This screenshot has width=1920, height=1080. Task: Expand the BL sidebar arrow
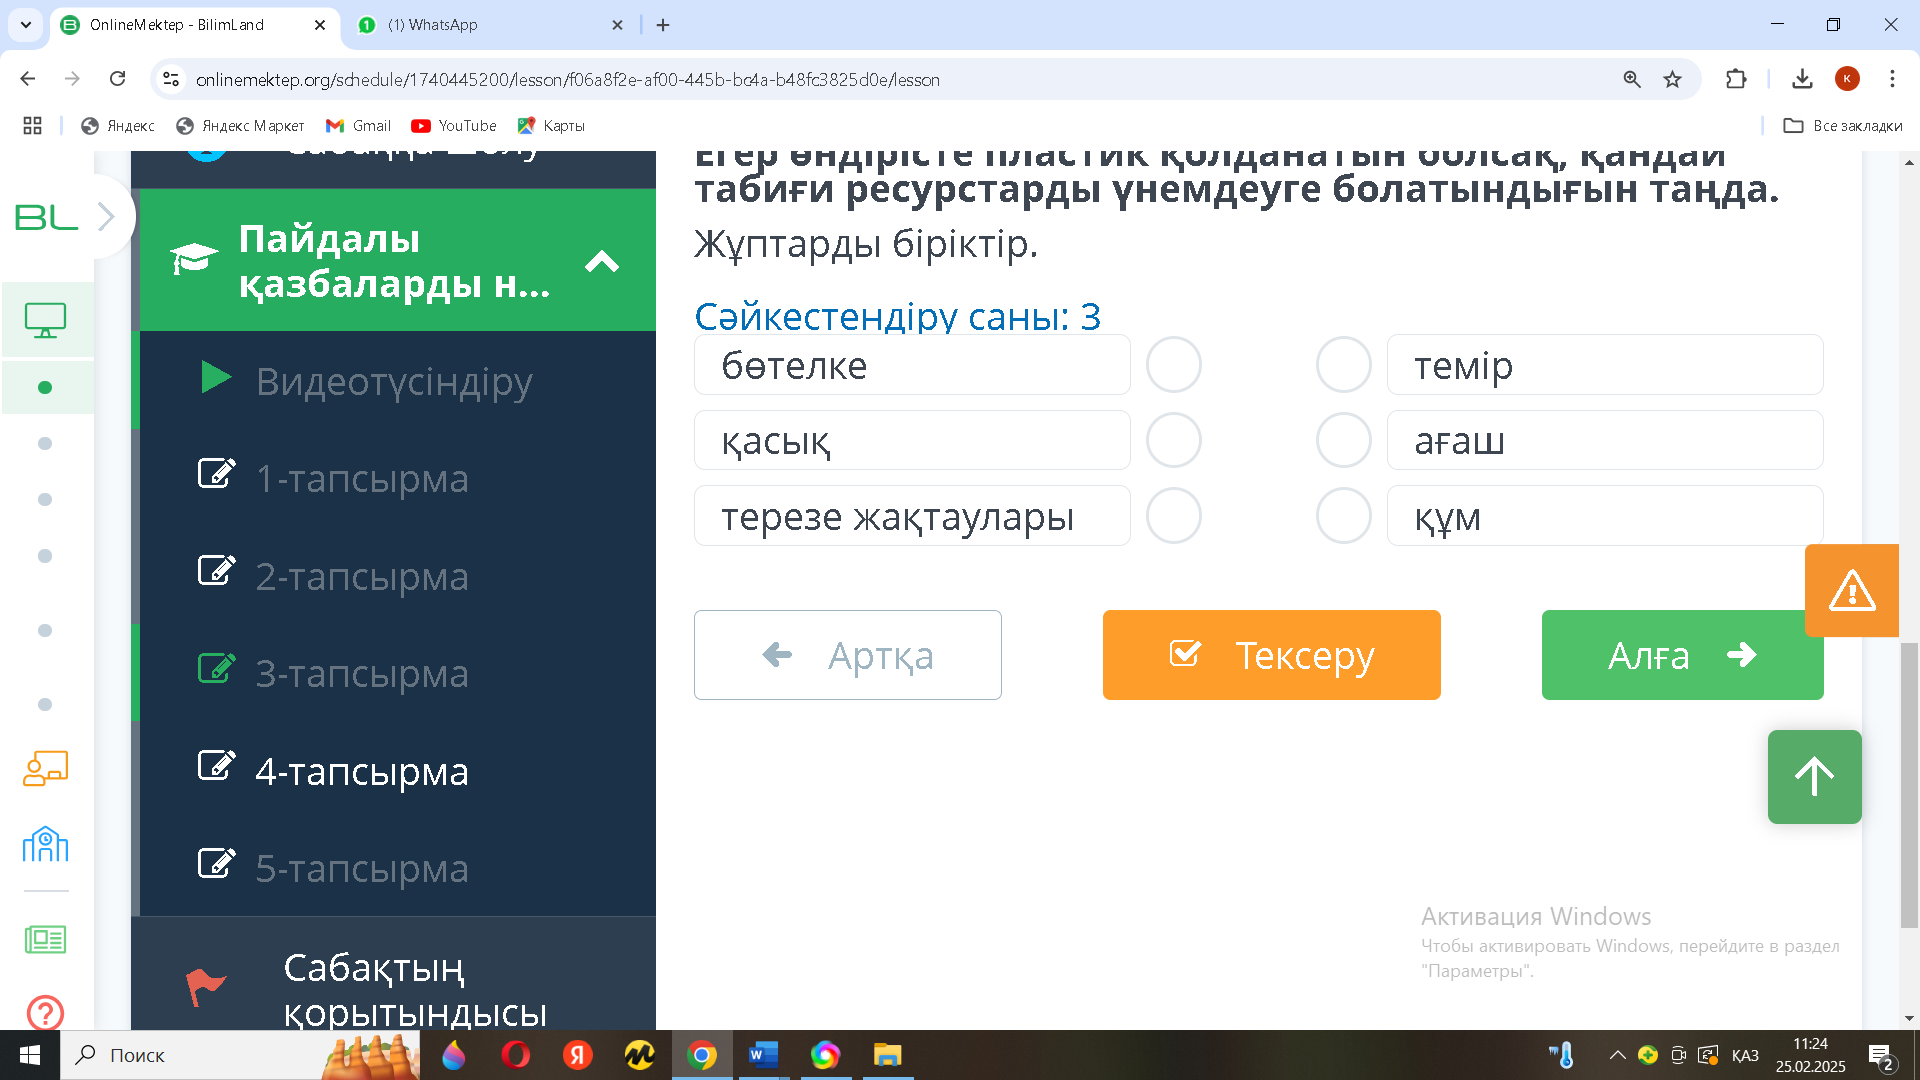point(106,216)
